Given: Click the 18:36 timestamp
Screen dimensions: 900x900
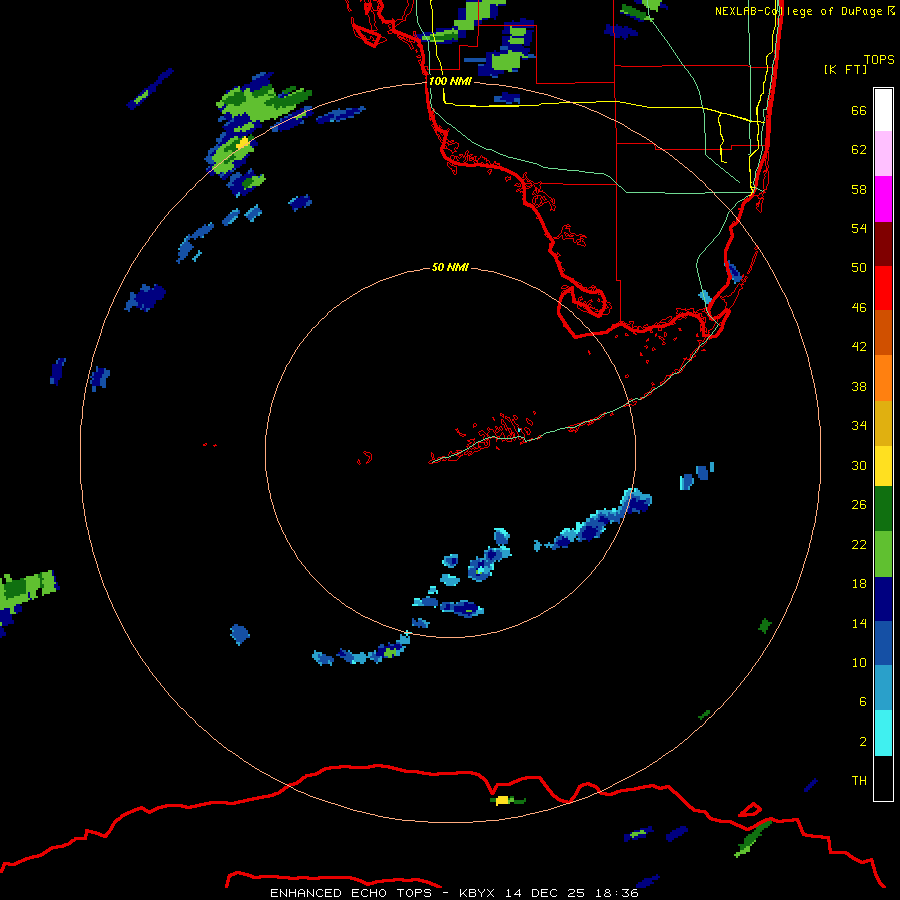Looking at the screenshot, I should [617, 893].
